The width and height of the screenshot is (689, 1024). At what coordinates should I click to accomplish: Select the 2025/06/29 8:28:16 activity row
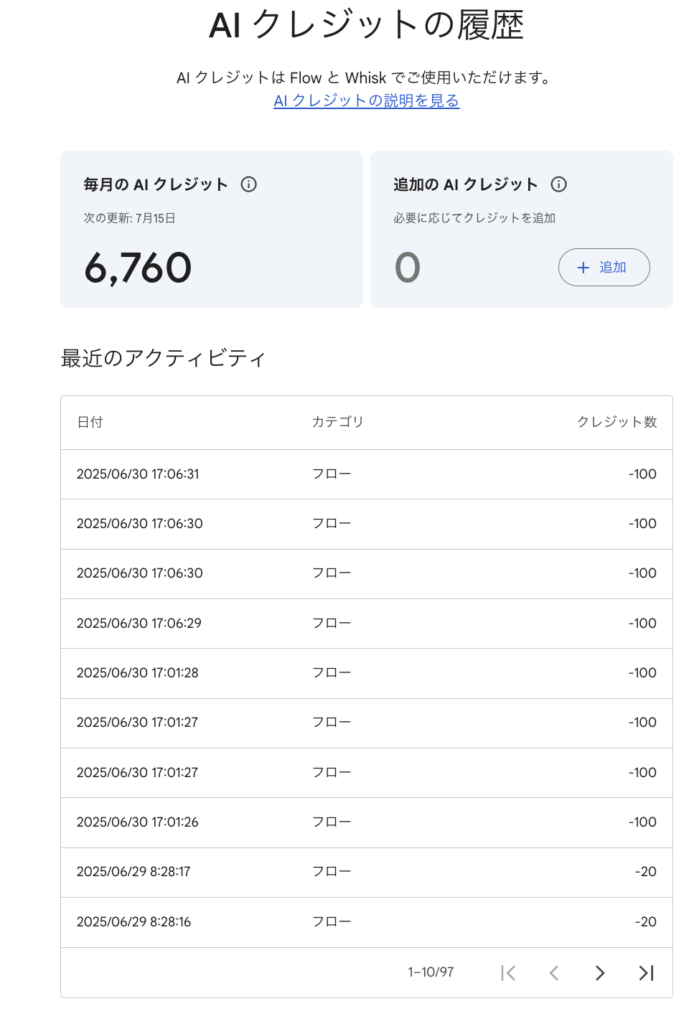pyautogui.click(x=366, y=922)
